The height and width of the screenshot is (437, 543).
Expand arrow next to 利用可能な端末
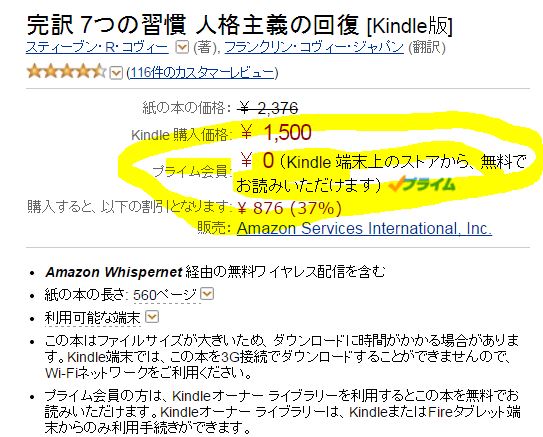[152, 317]
